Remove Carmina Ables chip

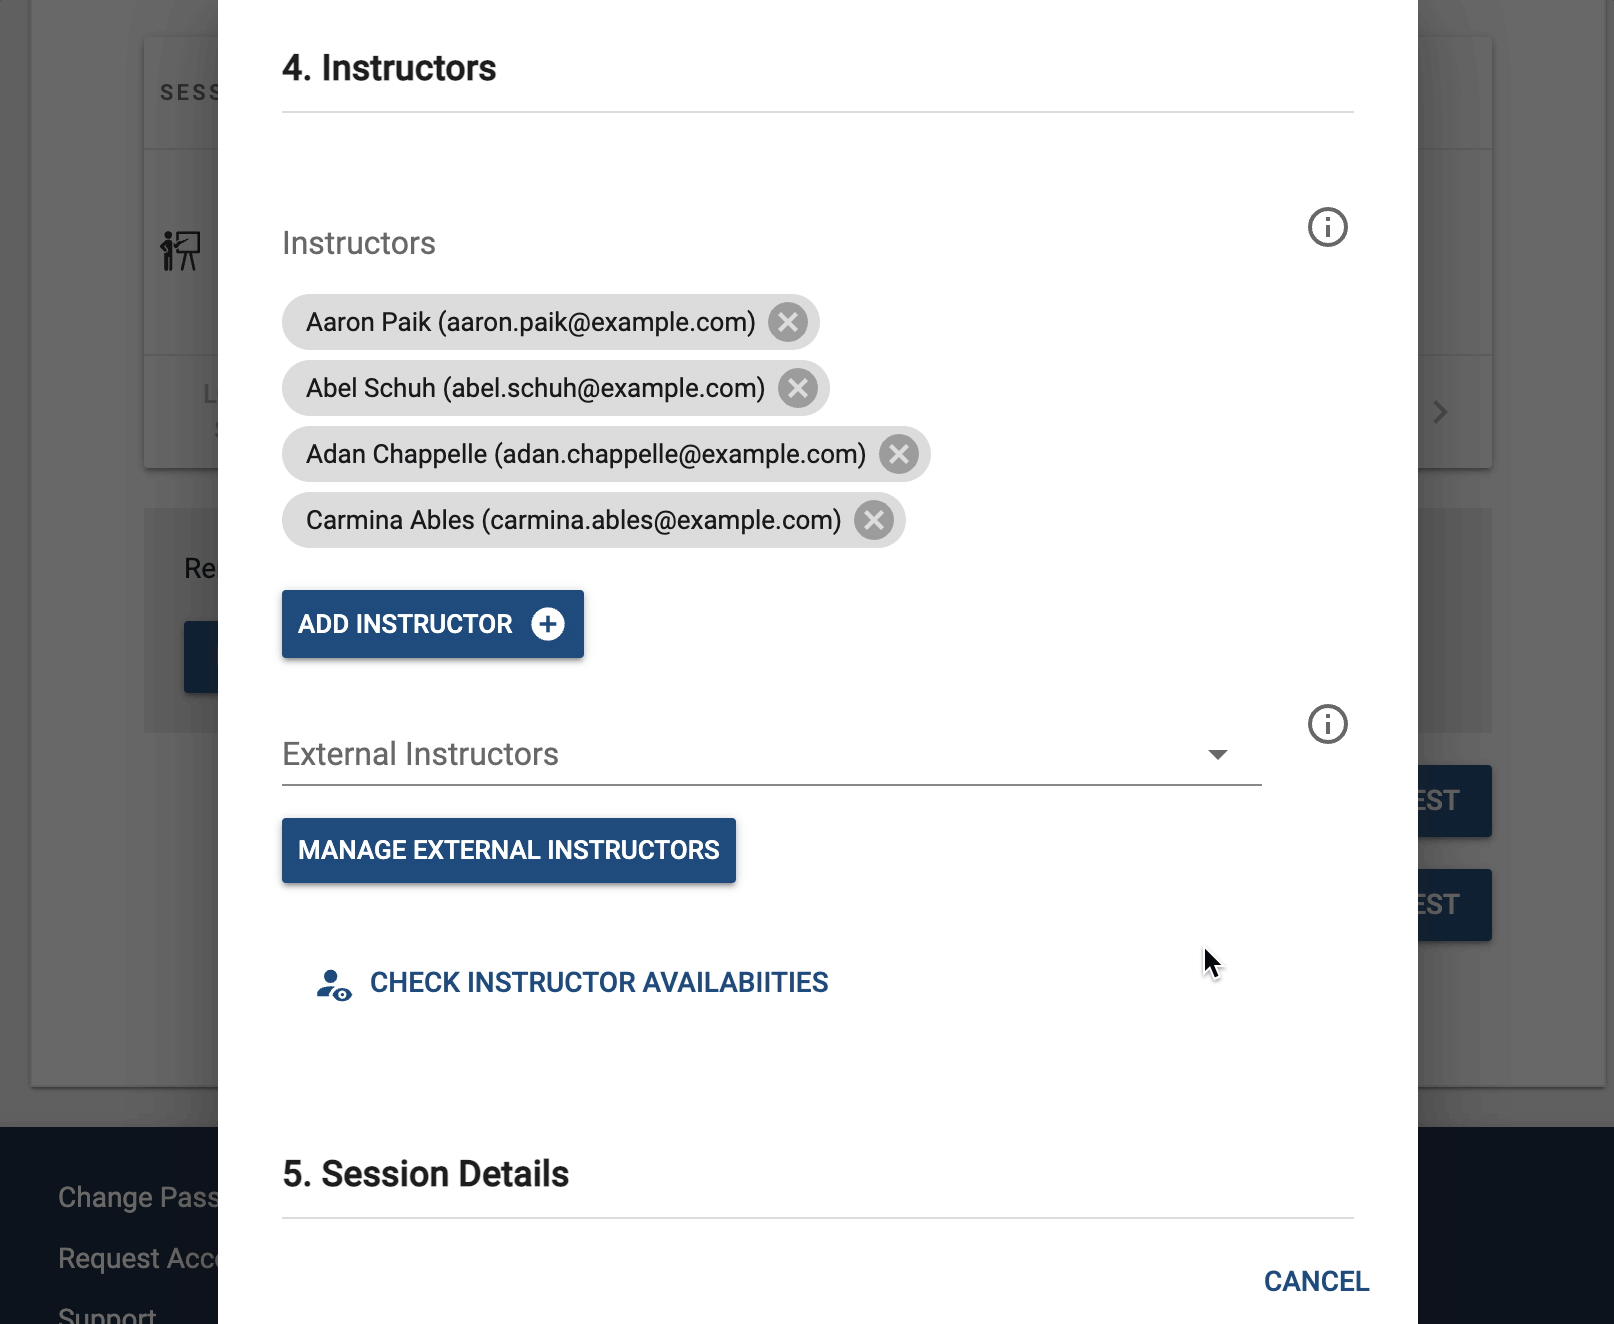(x=874, y=520)
